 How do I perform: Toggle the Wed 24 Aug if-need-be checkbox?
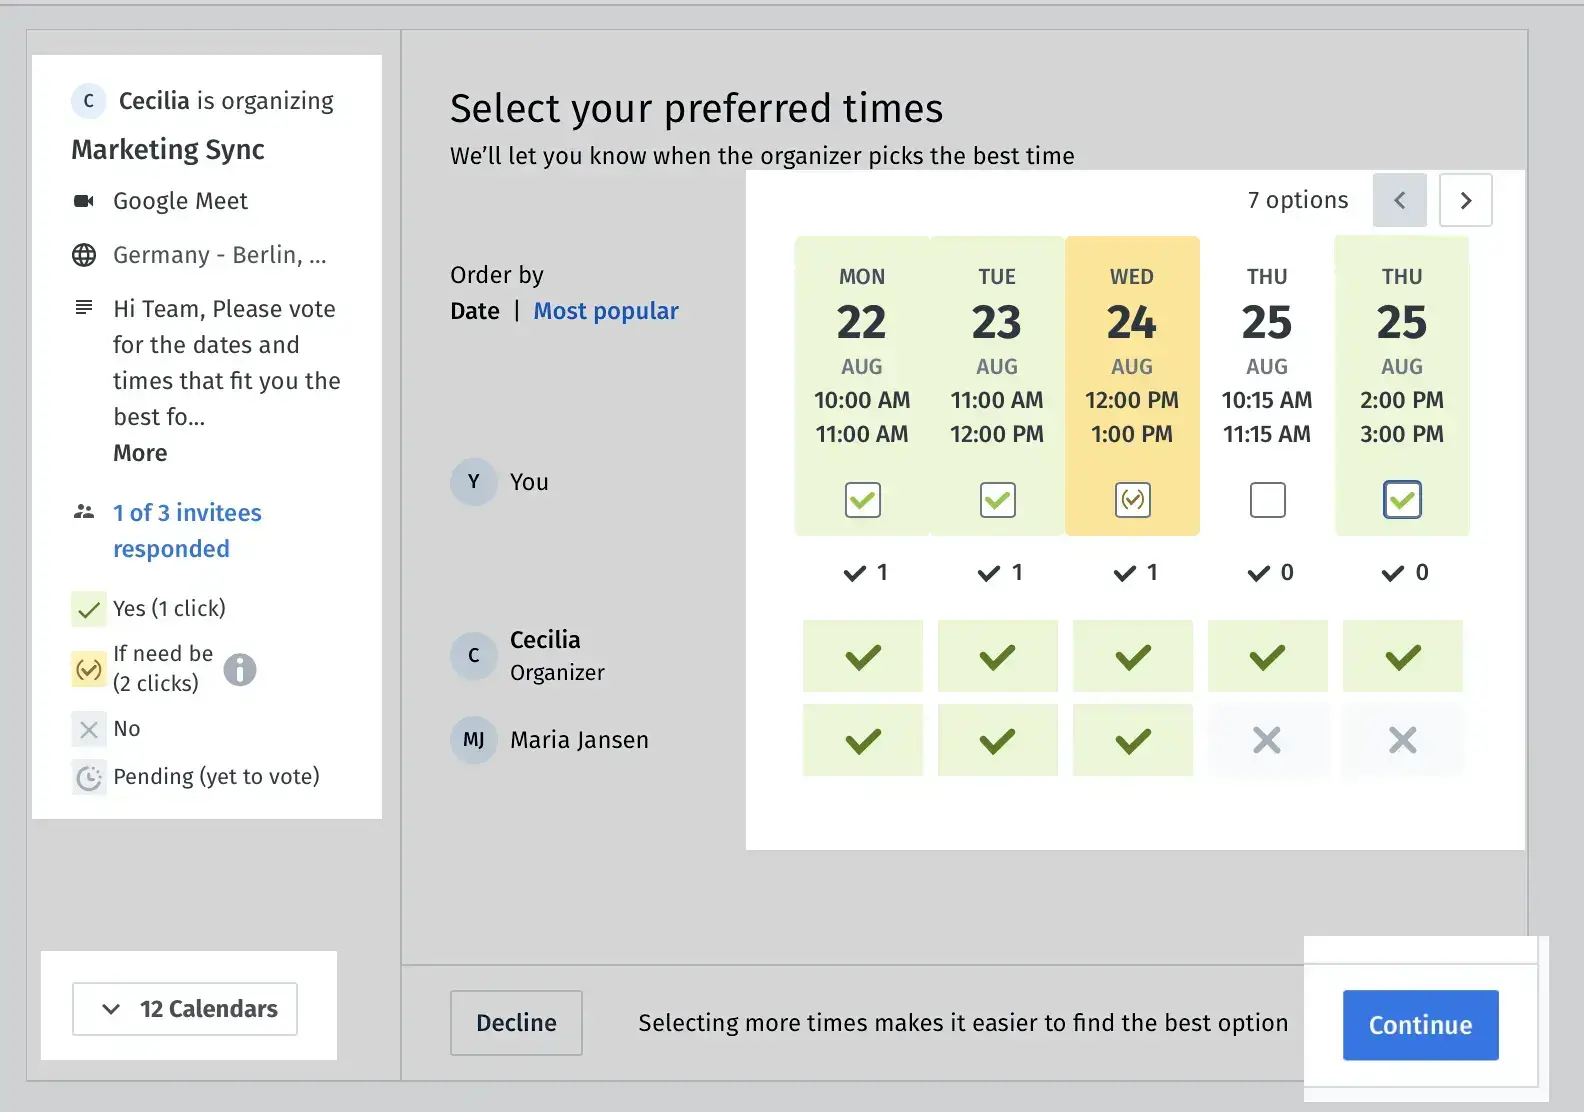point(1133,499)
